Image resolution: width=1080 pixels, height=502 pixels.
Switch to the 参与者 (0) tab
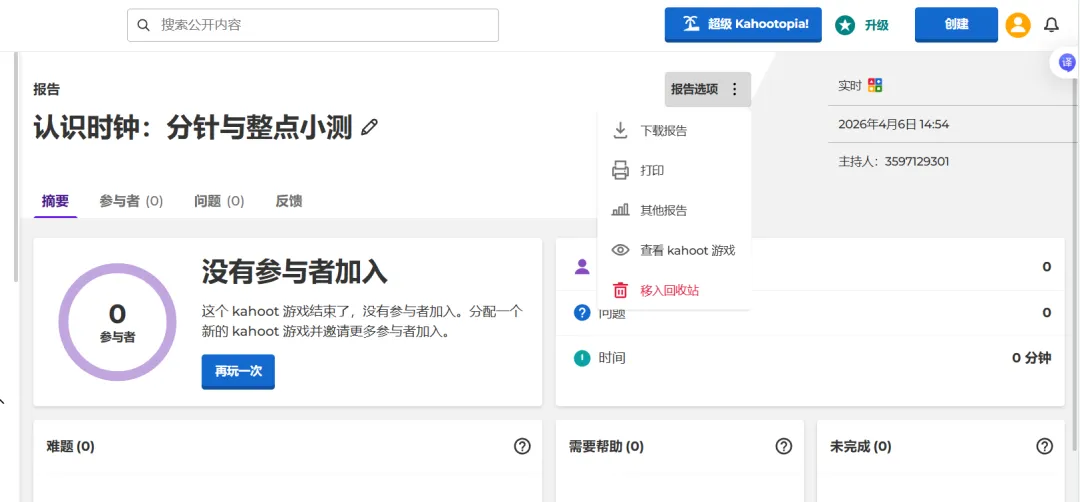[x=131, y=202]
